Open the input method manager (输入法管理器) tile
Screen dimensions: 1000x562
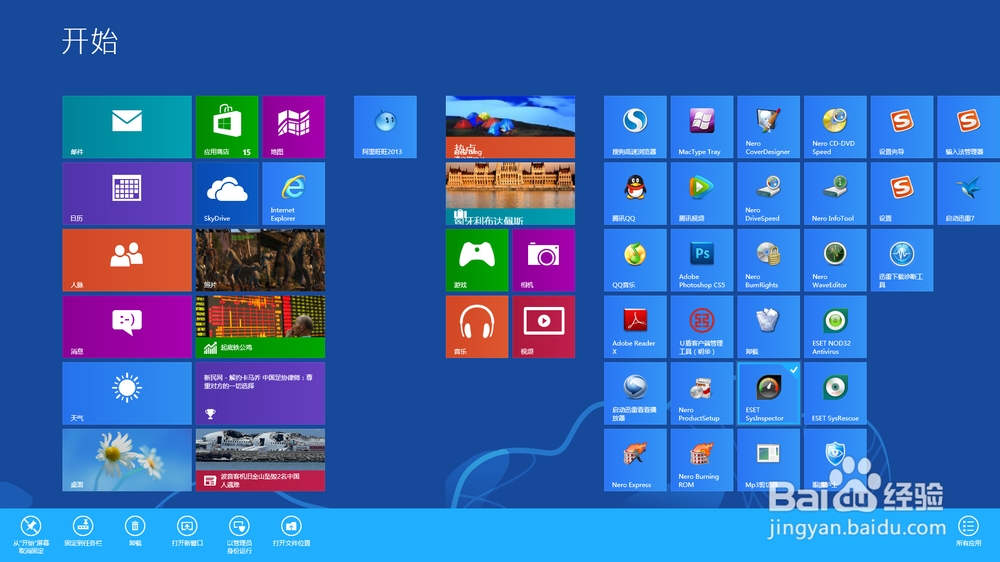[x=968, y=127]
